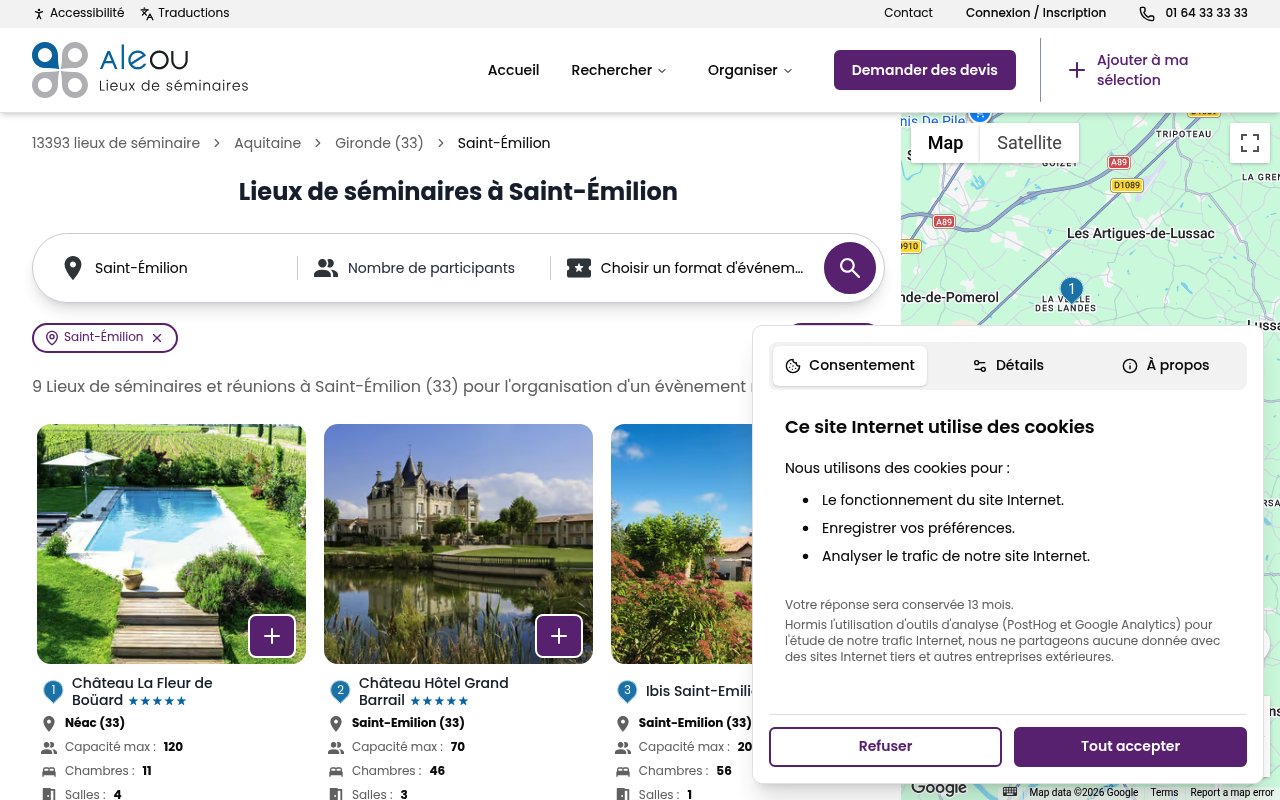Screen dimensions: 1280x800
Task: Open the Gironde (33) breadcrumb
Action: (x=379, y=143)
